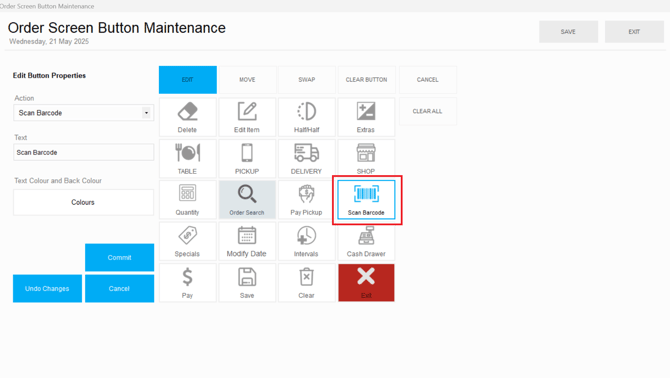Switch to SWAP mode
670x378 pixels.
(x=306, y=79)
